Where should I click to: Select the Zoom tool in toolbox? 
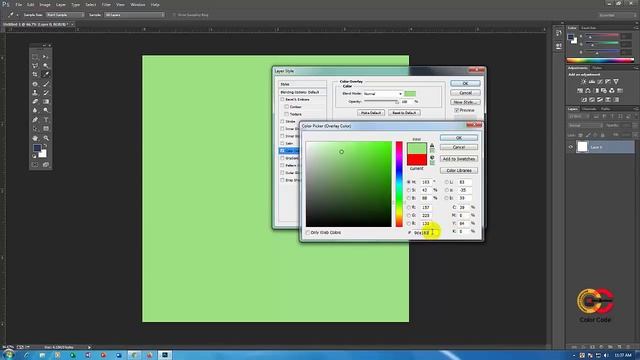click(x=46, y=138)
